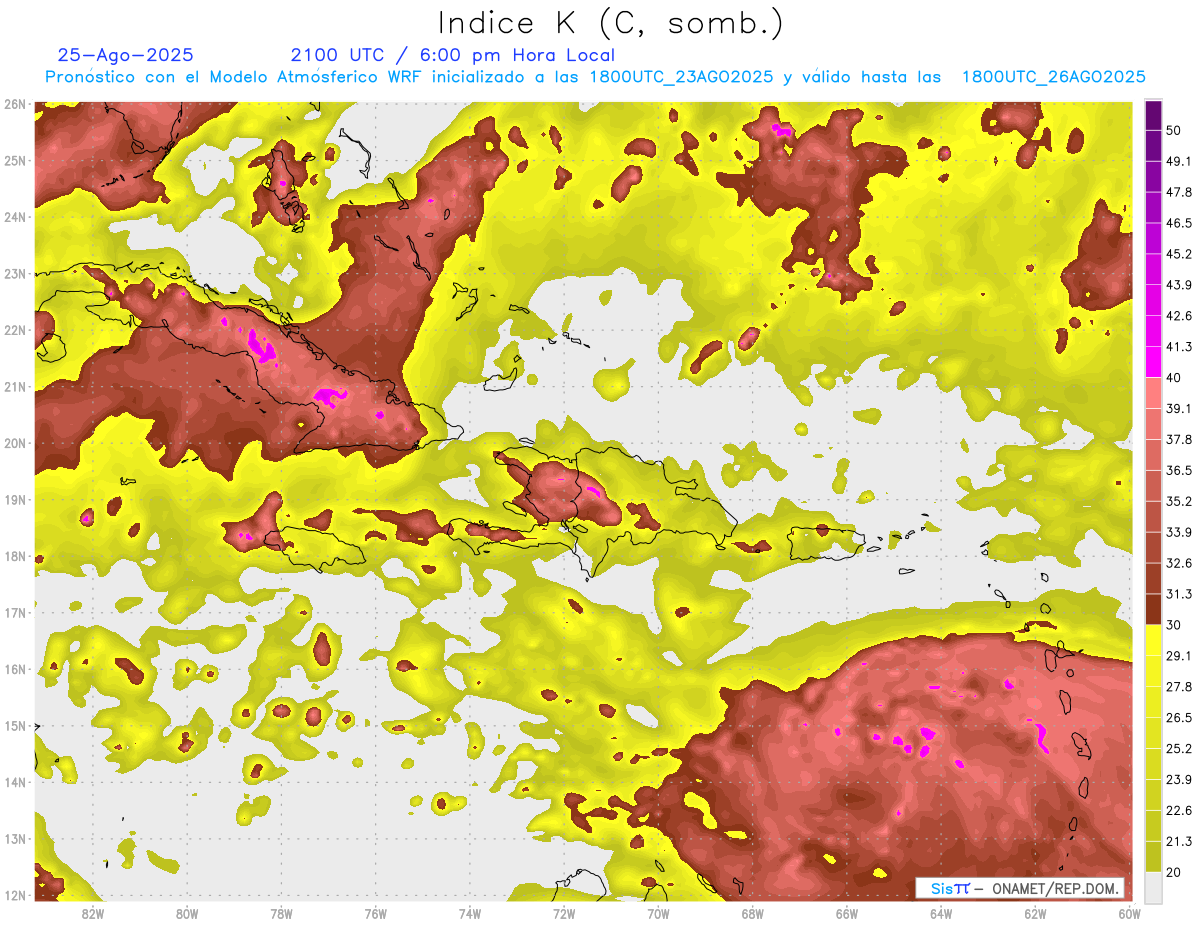1200x927 pixels.
Task: Click the time label "2100 UTC / 6:00 pm Hora Local"
Action: tap(453, 55)
